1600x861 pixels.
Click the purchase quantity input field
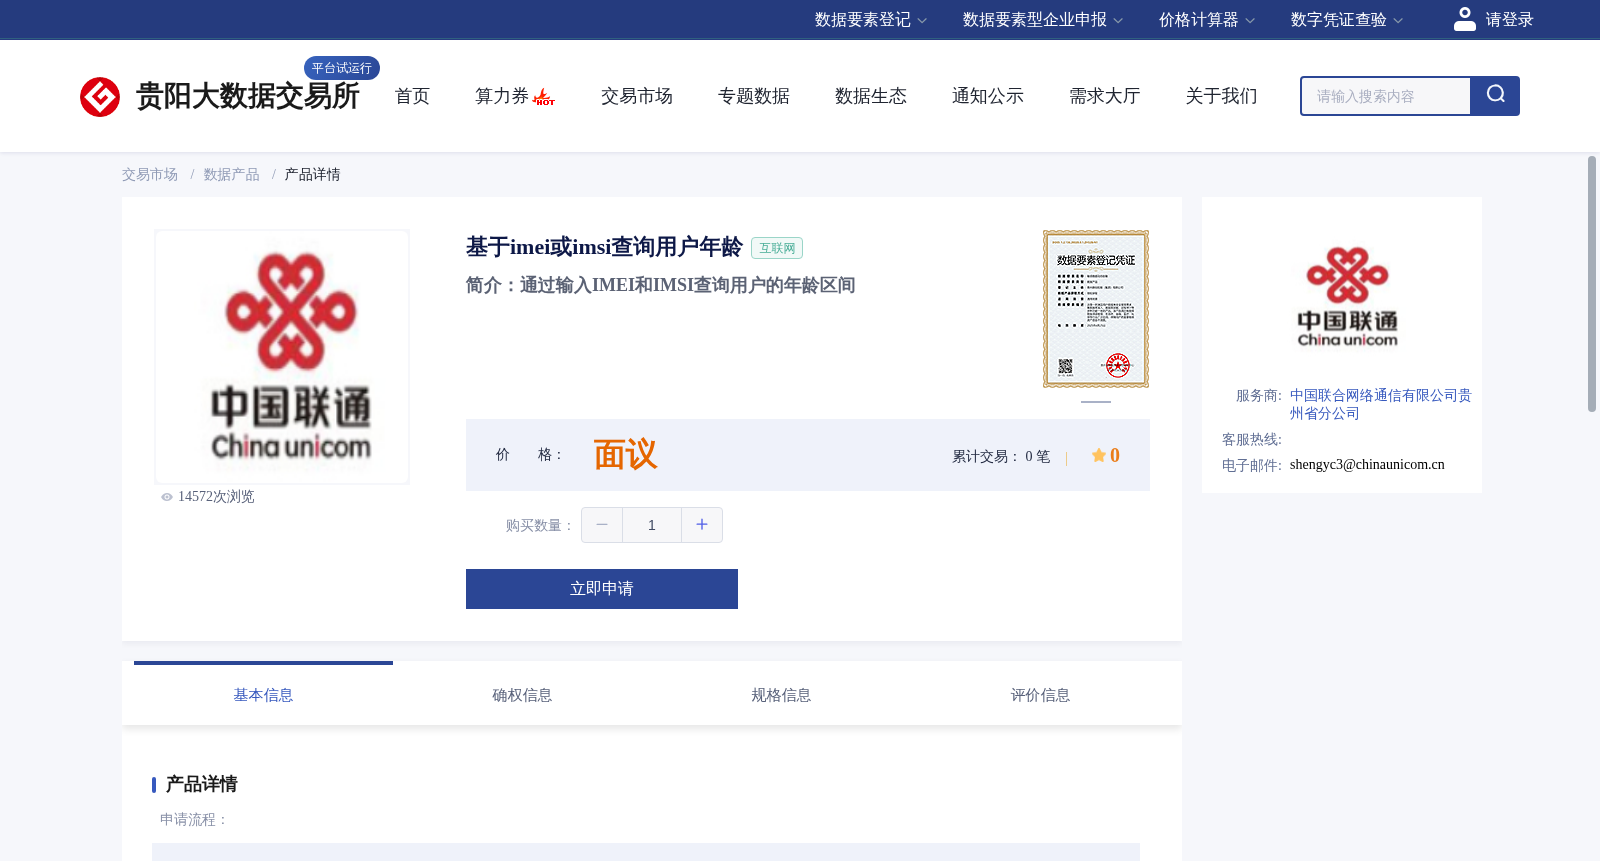point(652,525)
